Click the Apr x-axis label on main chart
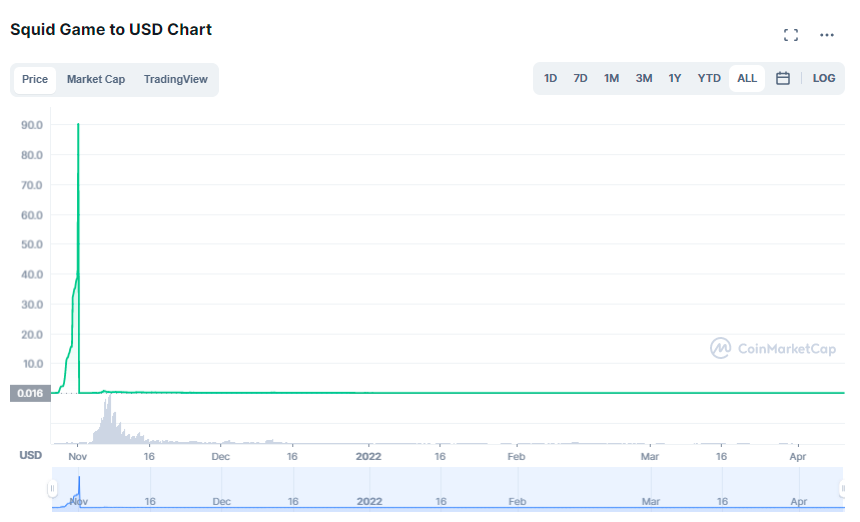 tap(797, 456)
